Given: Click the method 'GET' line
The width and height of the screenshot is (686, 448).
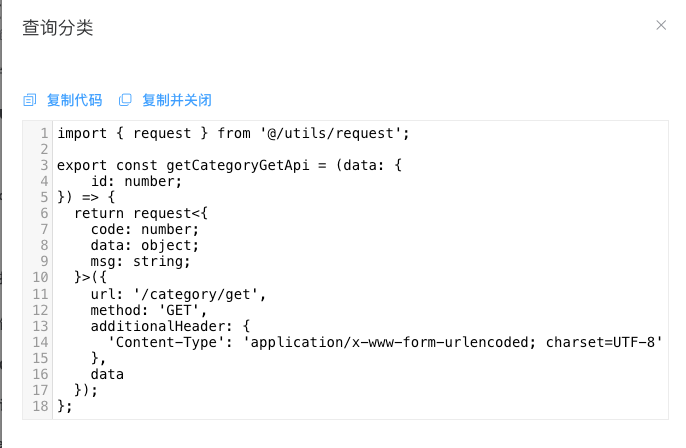Looking at the screenshot, I should (149, 310).
